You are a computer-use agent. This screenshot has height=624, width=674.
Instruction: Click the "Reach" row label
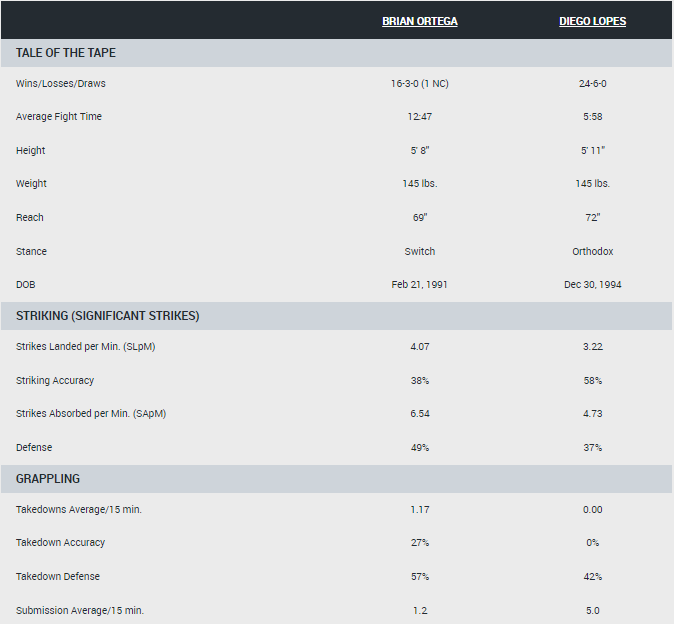point(30,218)
